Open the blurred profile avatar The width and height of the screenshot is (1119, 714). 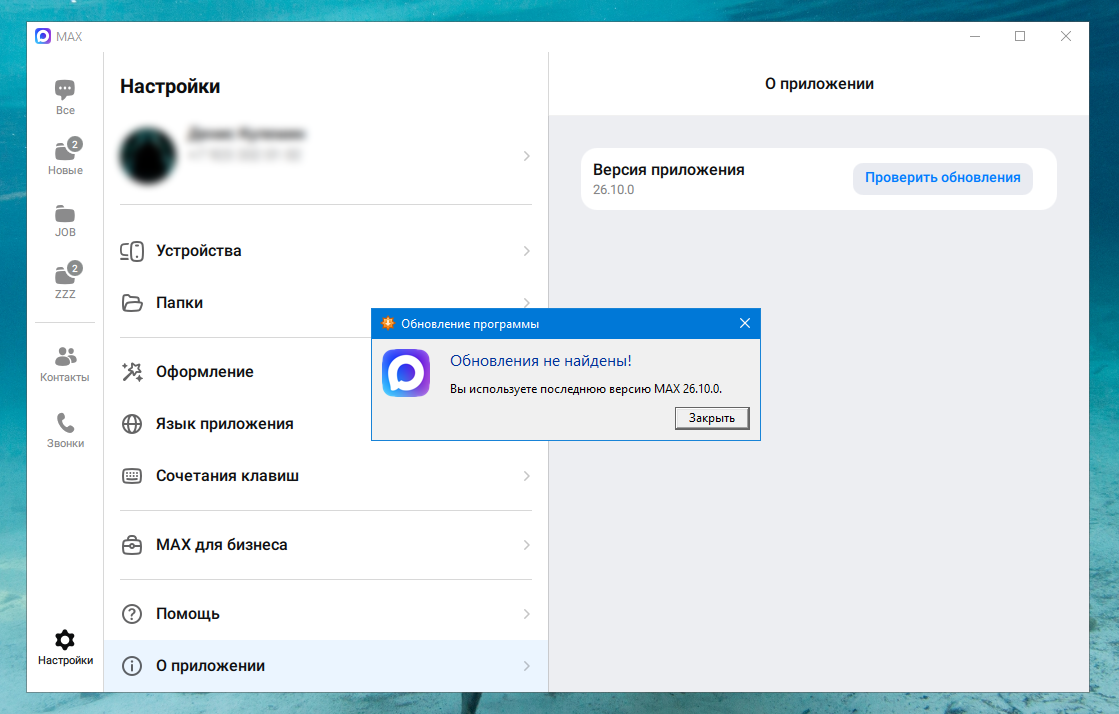point(148,156)
